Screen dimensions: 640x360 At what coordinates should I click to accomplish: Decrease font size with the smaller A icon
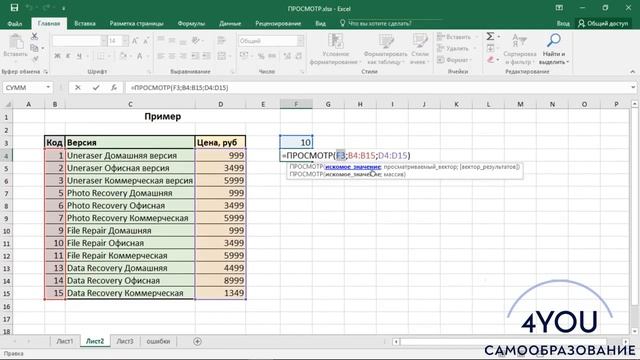click(146, 41)
